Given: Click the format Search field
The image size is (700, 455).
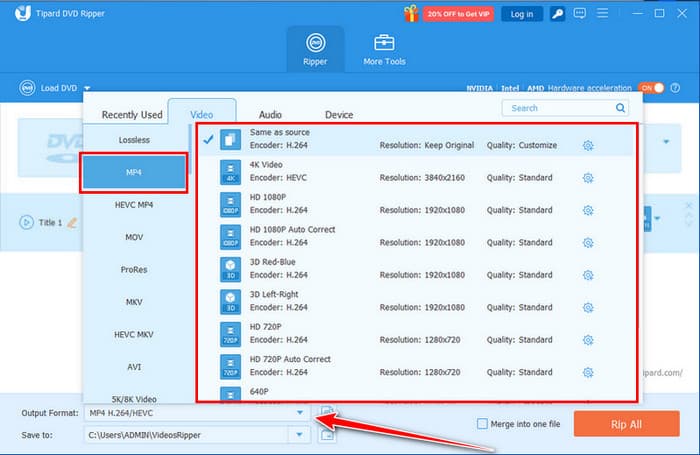Looking at the screenshot, I should [x=565, y=108].
